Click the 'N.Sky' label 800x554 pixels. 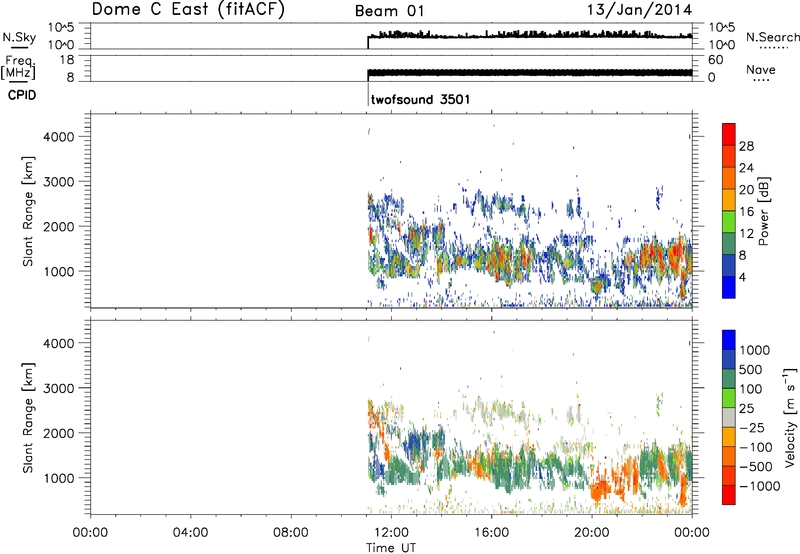pos(19,37)
